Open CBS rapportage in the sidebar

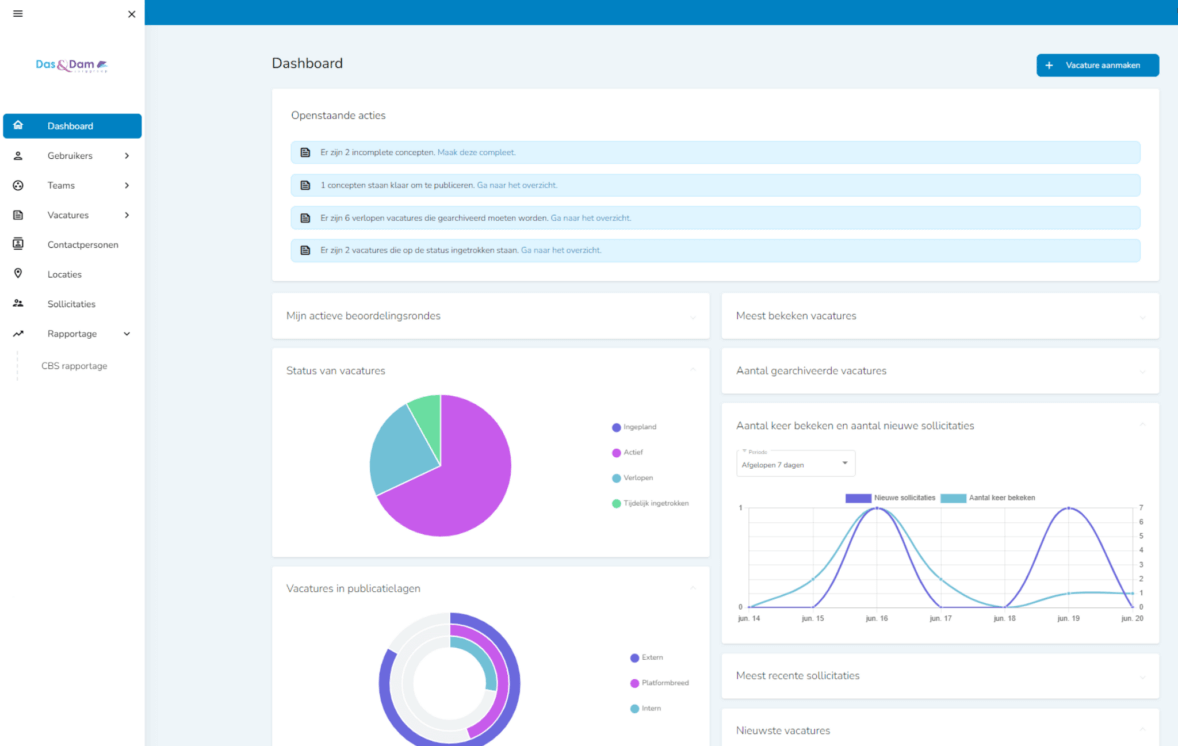(74, 365)
